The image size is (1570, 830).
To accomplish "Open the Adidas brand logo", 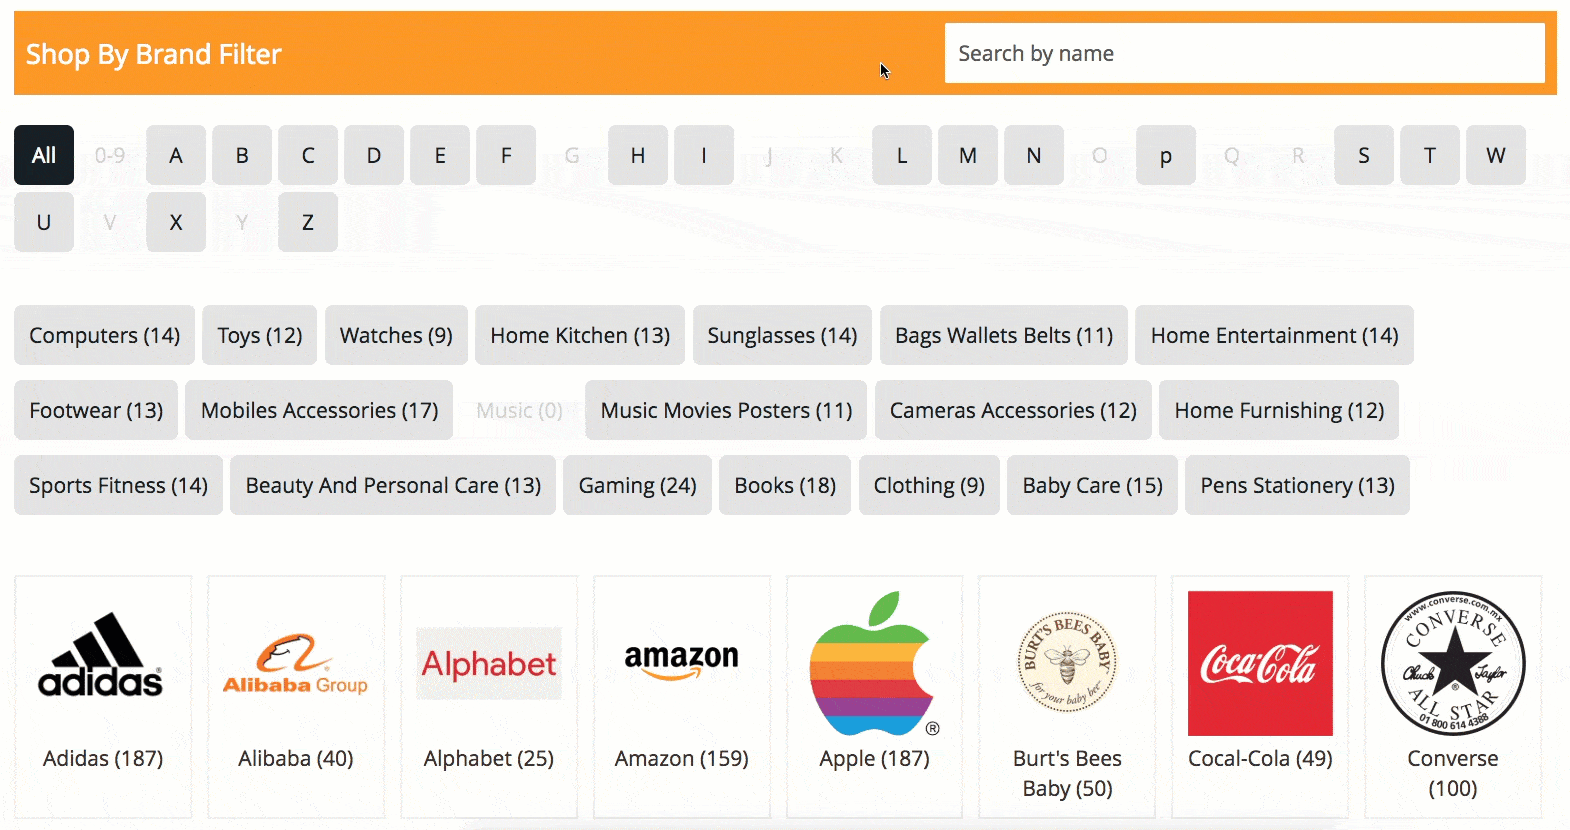I will (x=102, y=655).
